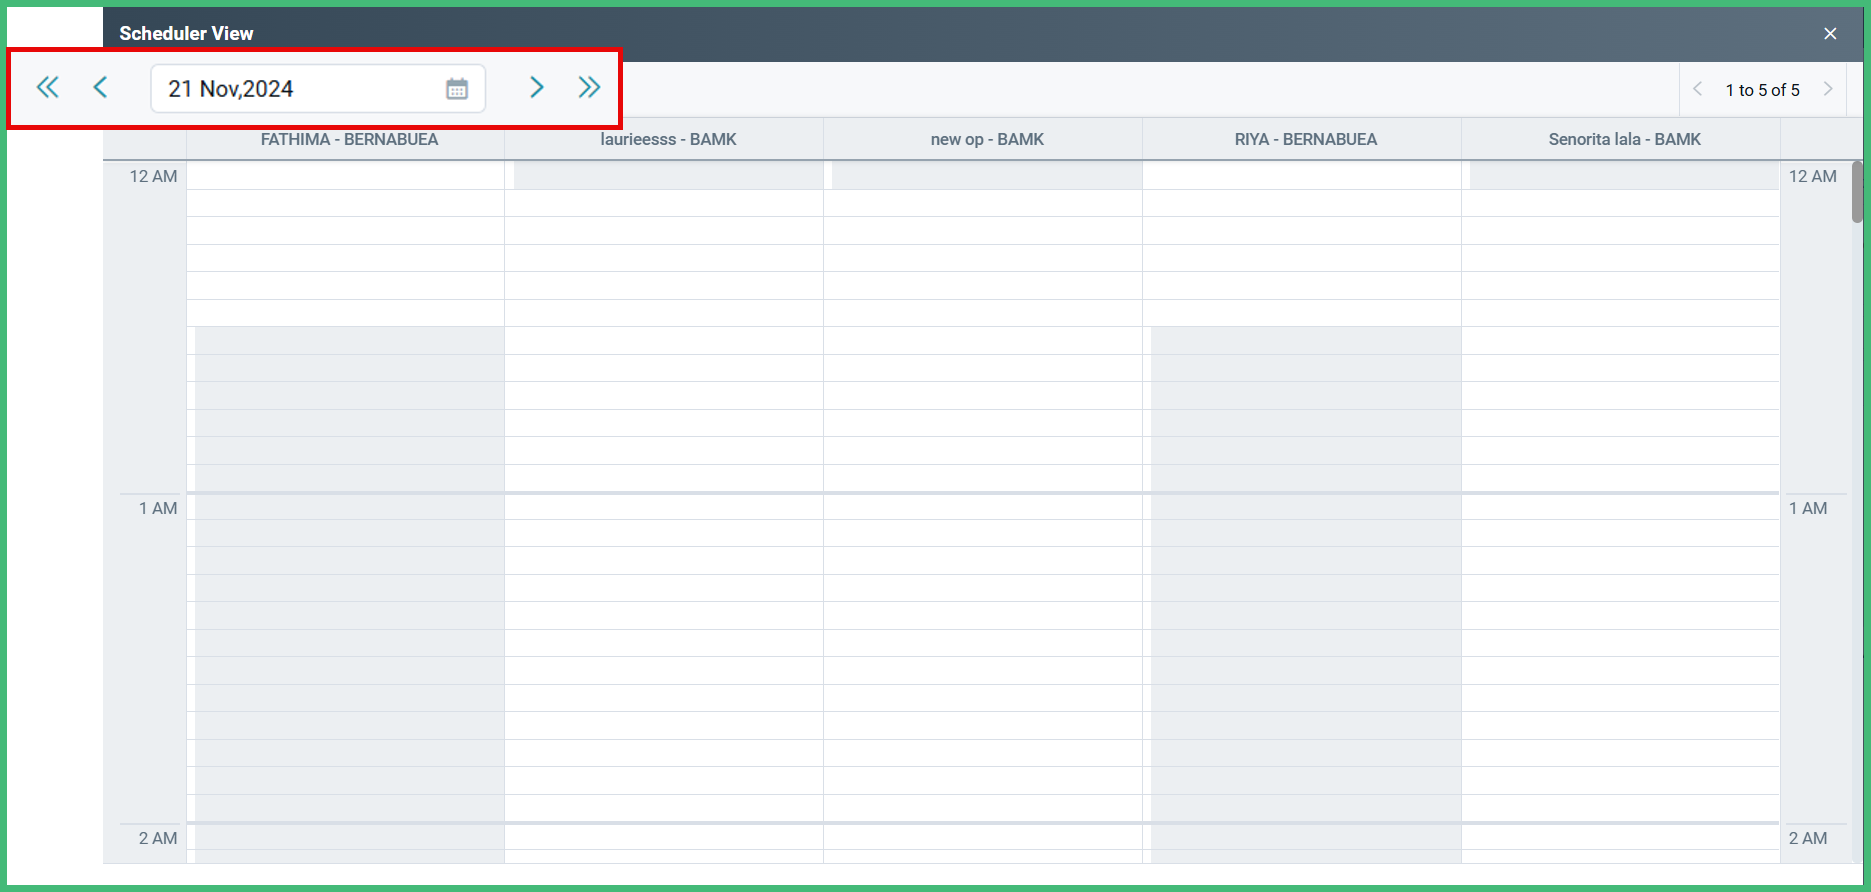Click the 2 AM label in the right time column
The image size is (1871, 892).
pos(1808,838)
